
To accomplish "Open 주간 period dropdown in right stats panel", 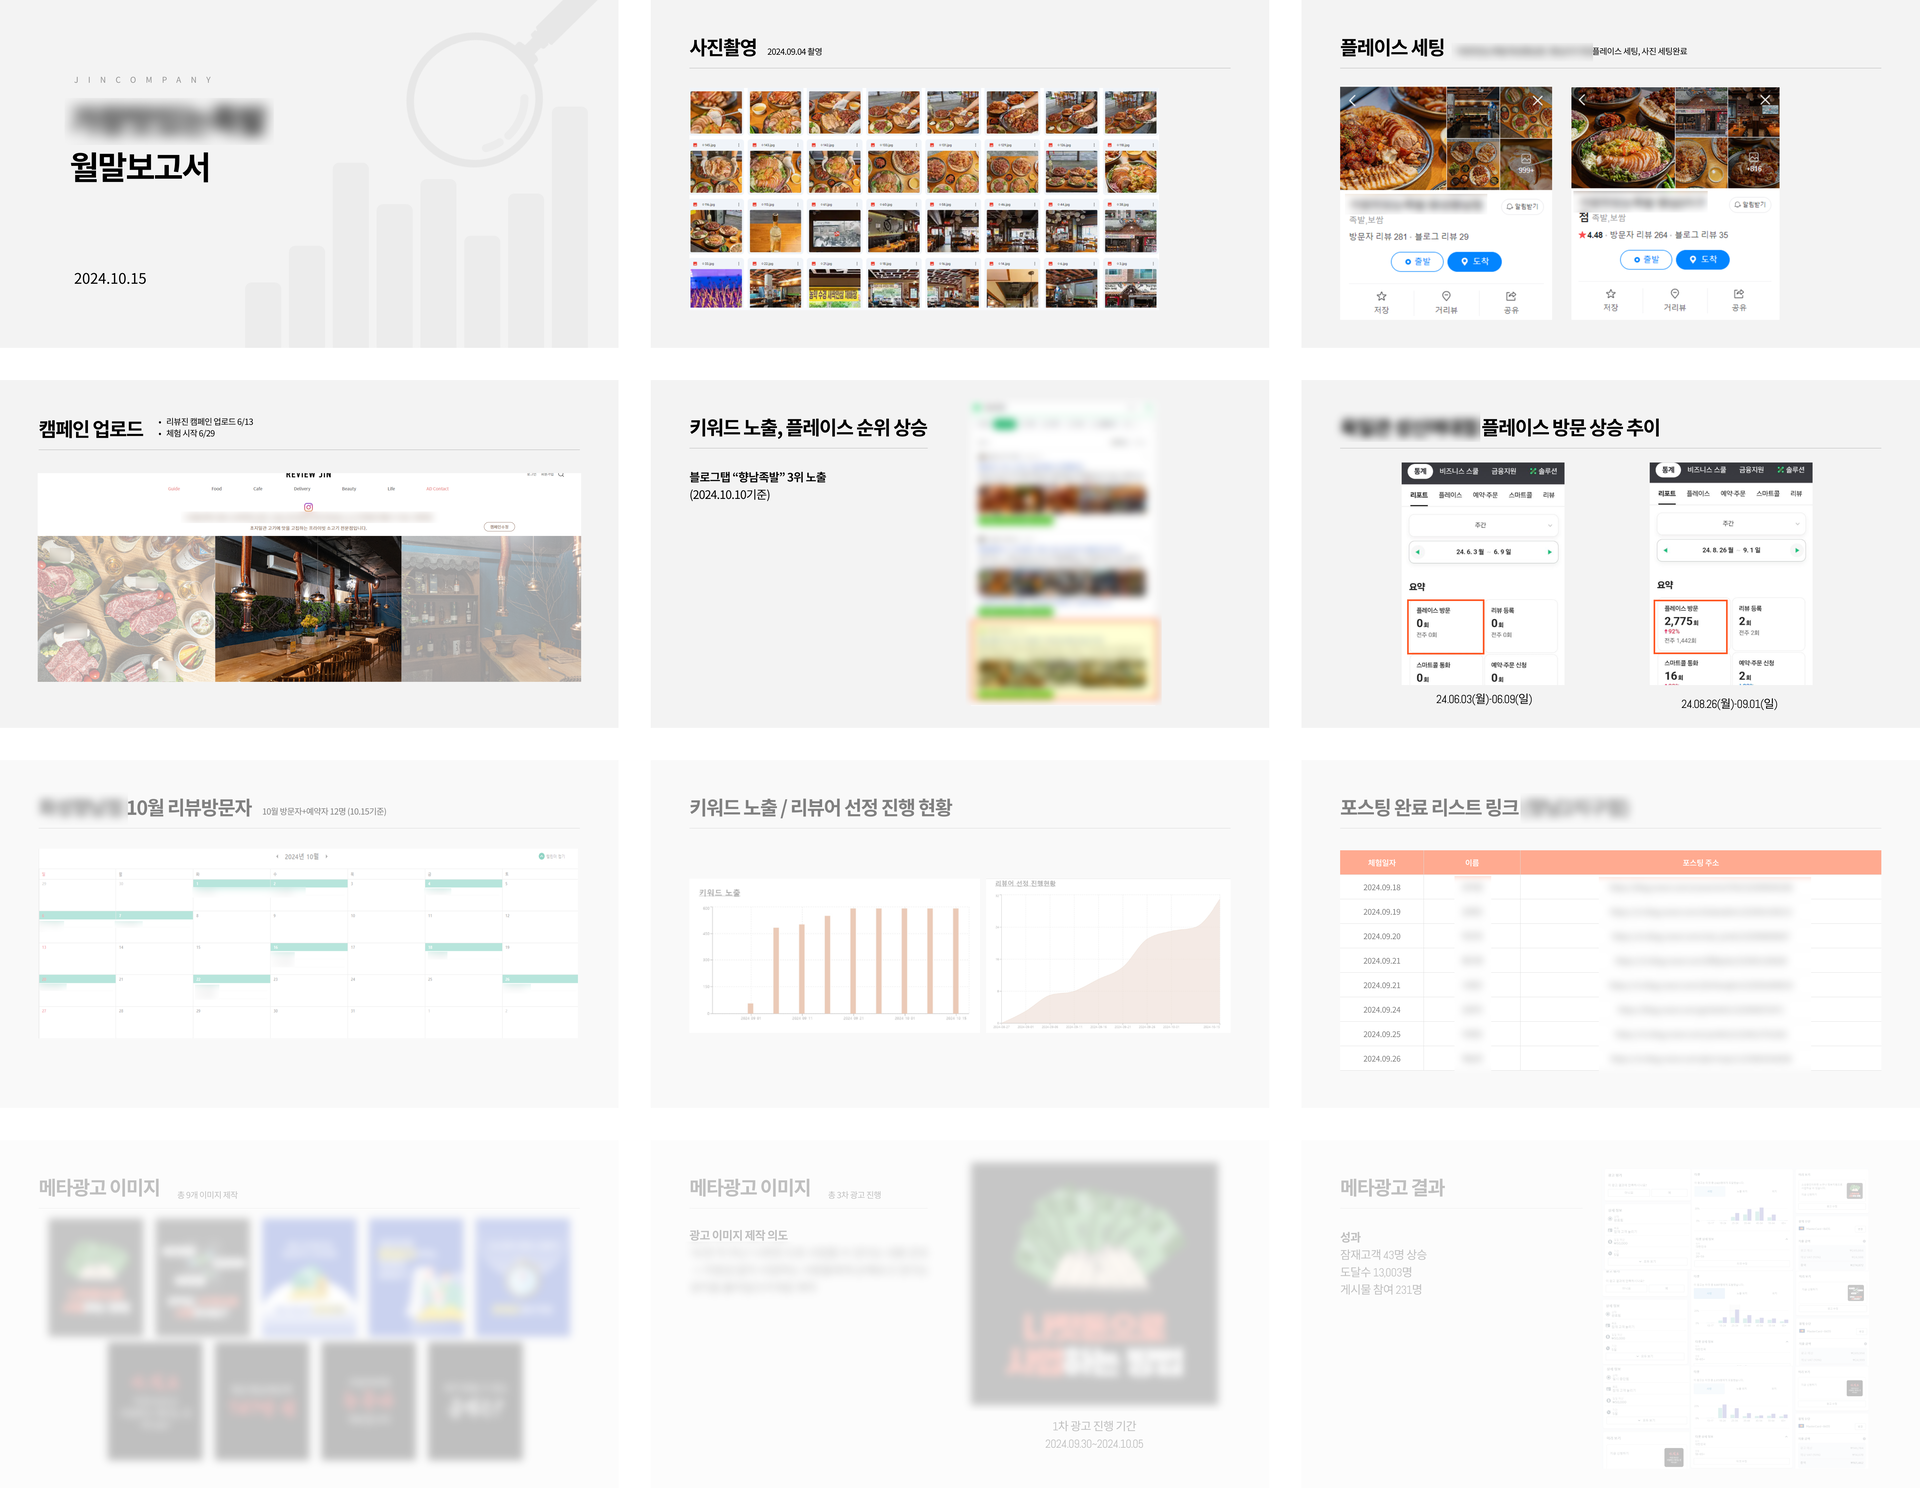I will 1730,524.
